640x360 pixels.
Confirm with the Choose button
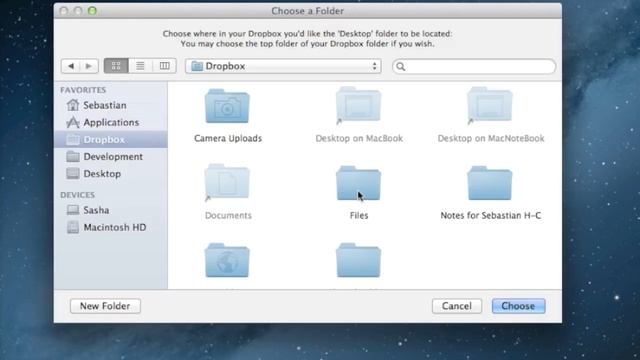pos(518,306)
